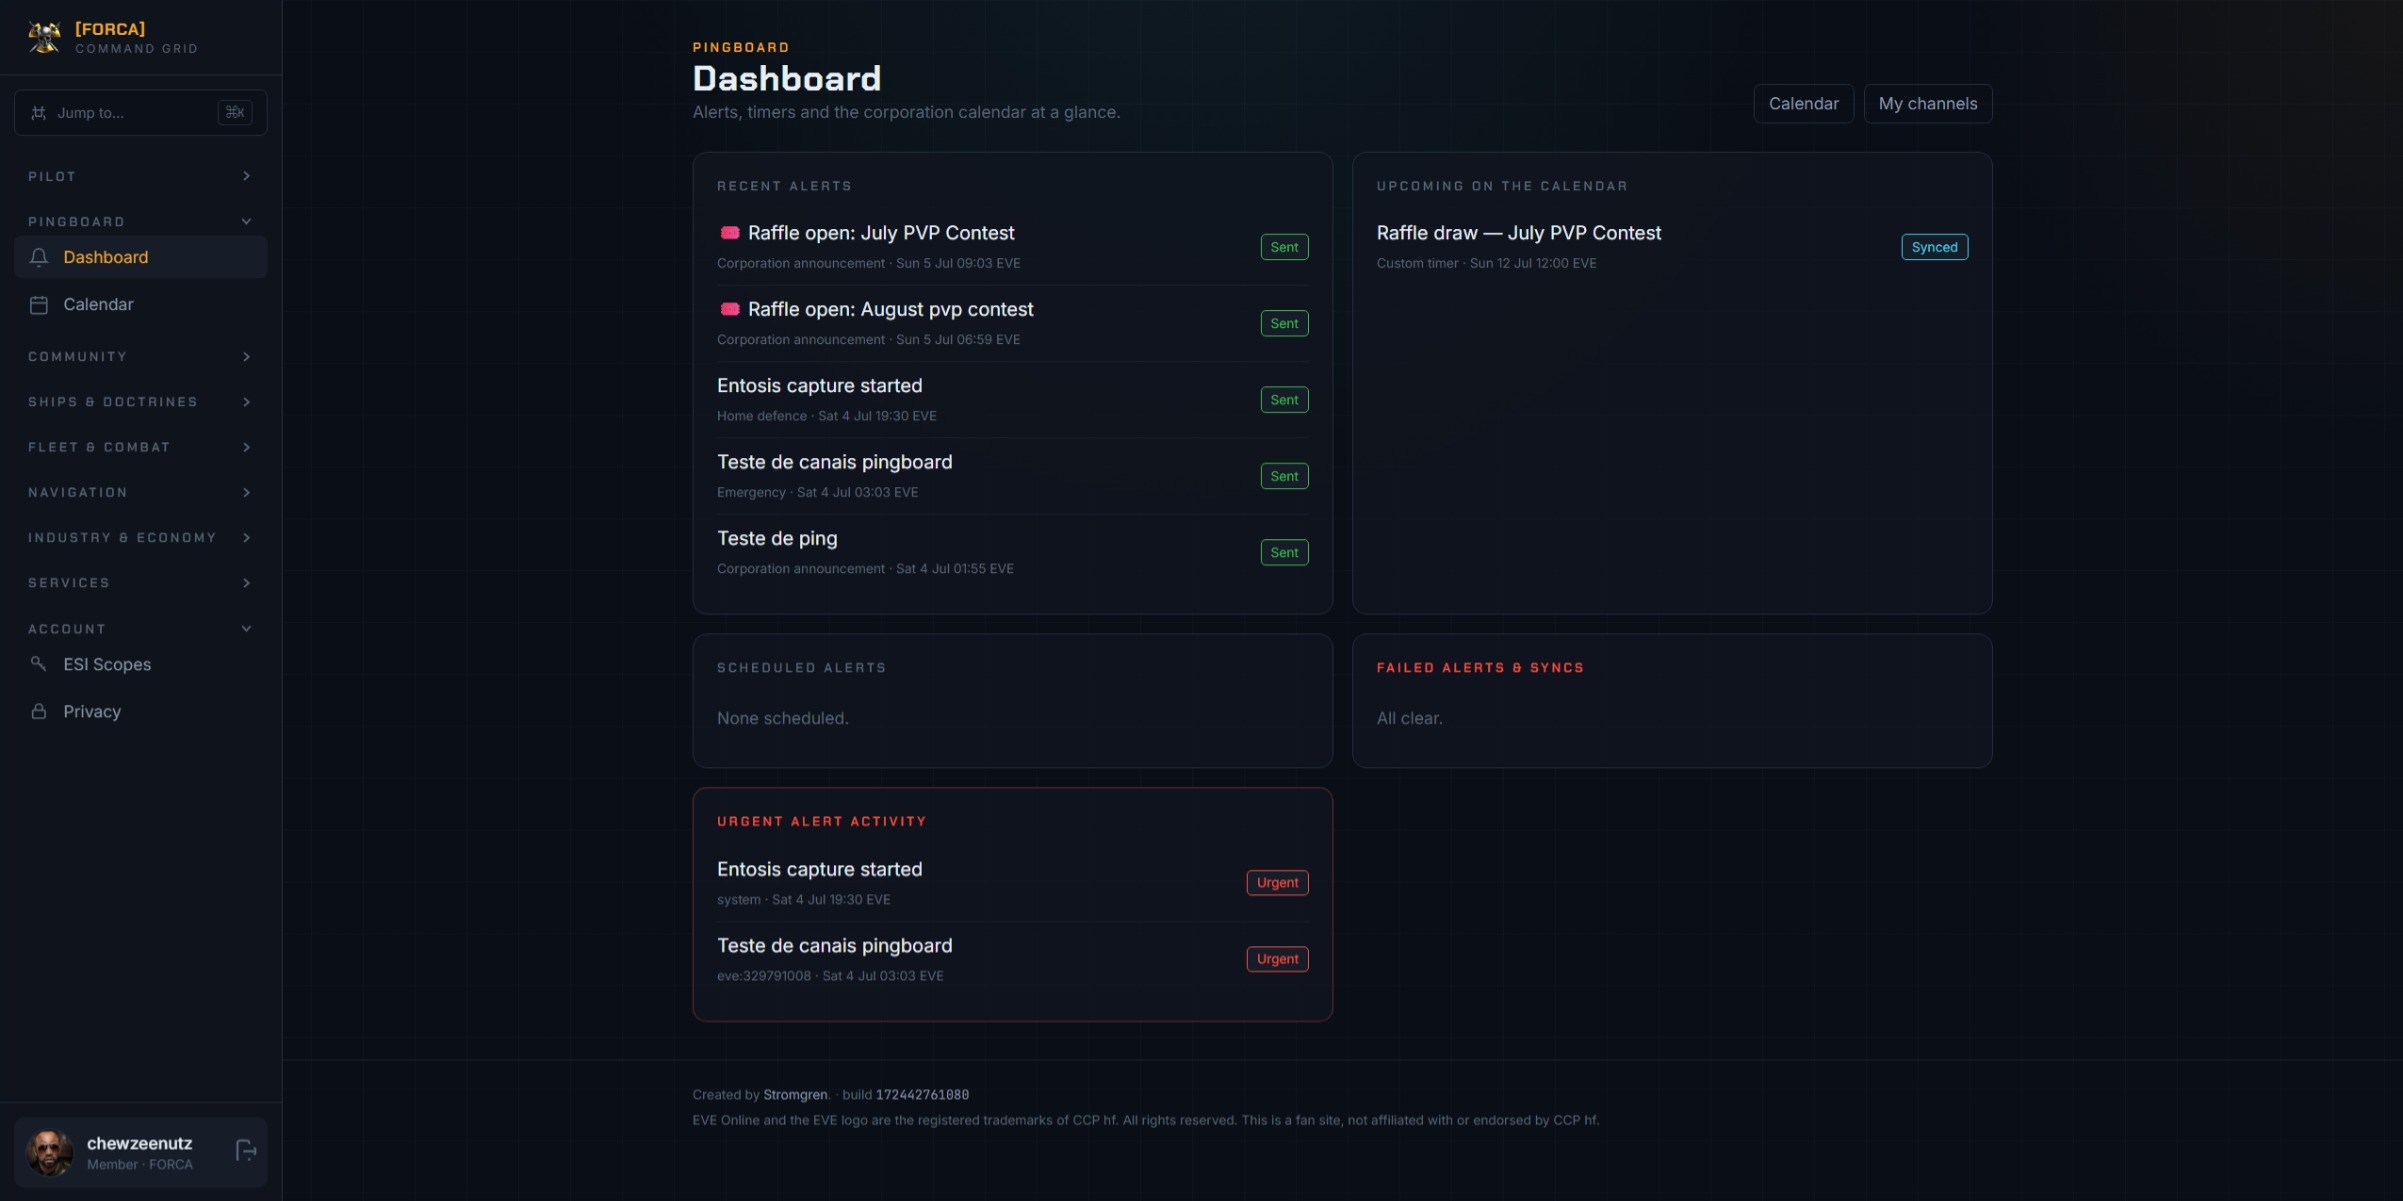The height and width of the screenshot is (1201, 2403).
Task: Open Teste de canais pingboard in Urgent Activity
Action: [834, 945]
